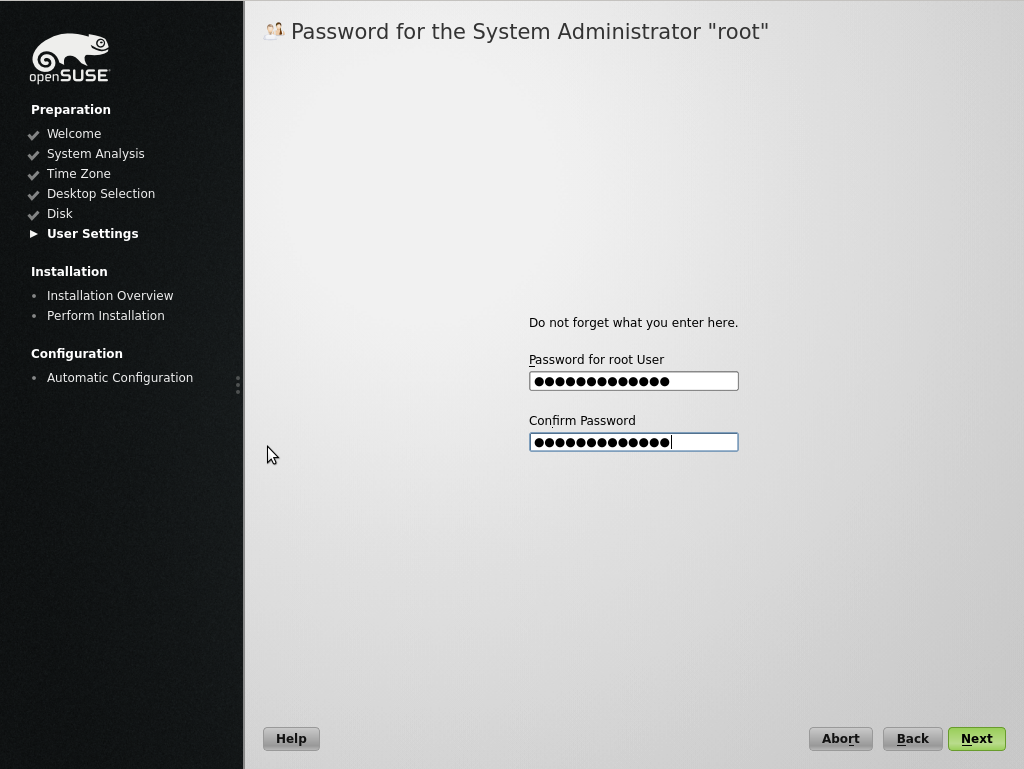This screenshot has width=1024, height=769.
Task: Click the checkmark icon next to Welcome
Action: coord(34,135)
